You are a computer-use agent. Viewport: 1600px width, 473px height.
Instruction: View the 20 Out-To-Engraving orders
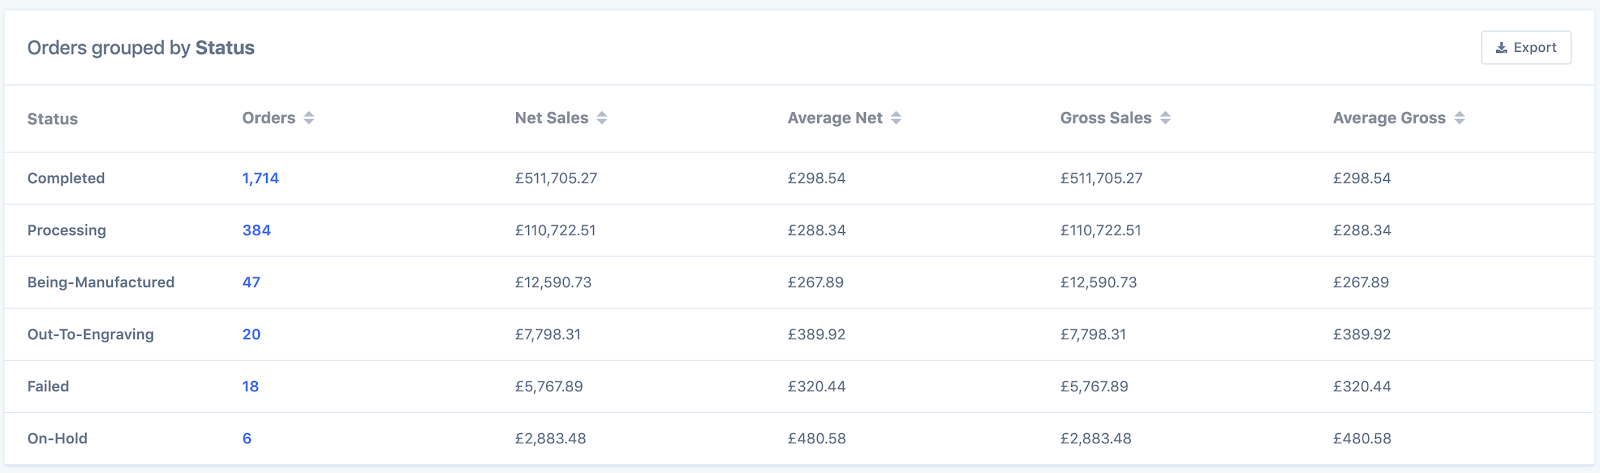tap(251, 334)
